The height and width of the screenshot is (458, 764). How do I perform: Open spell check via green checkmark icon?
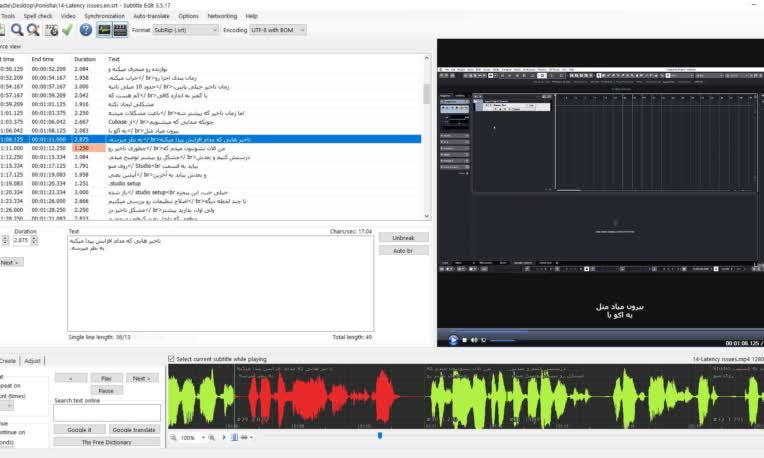point(67,30)
